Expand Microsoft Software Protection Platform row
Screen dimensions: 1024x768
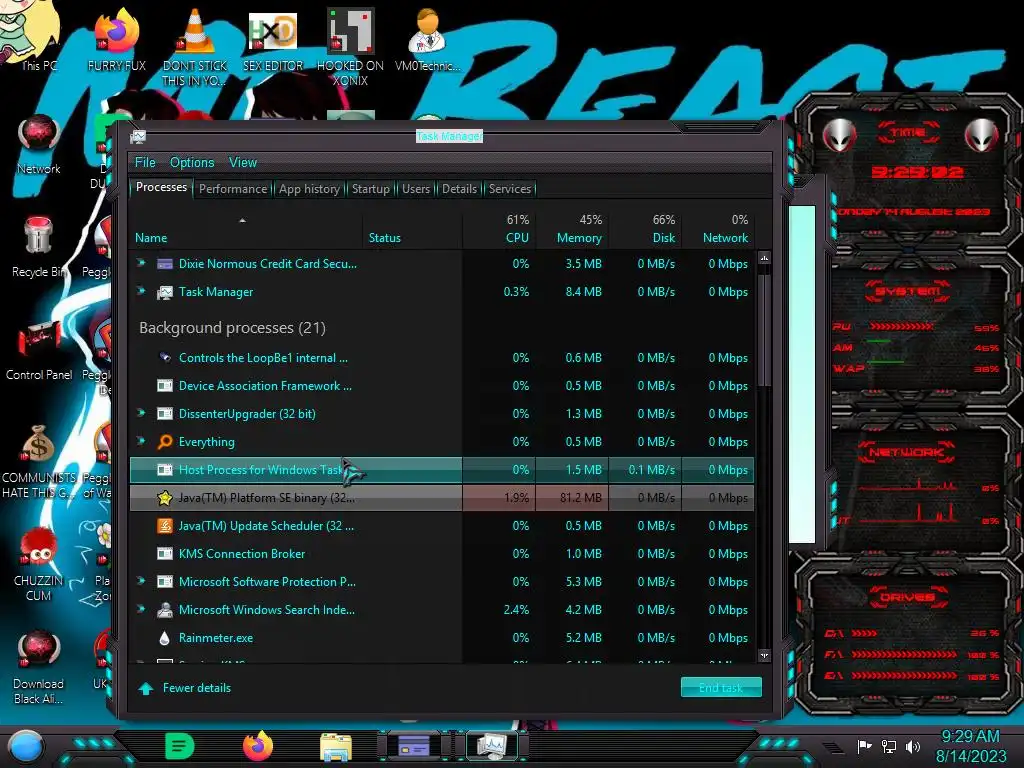[x=141, y=581]
